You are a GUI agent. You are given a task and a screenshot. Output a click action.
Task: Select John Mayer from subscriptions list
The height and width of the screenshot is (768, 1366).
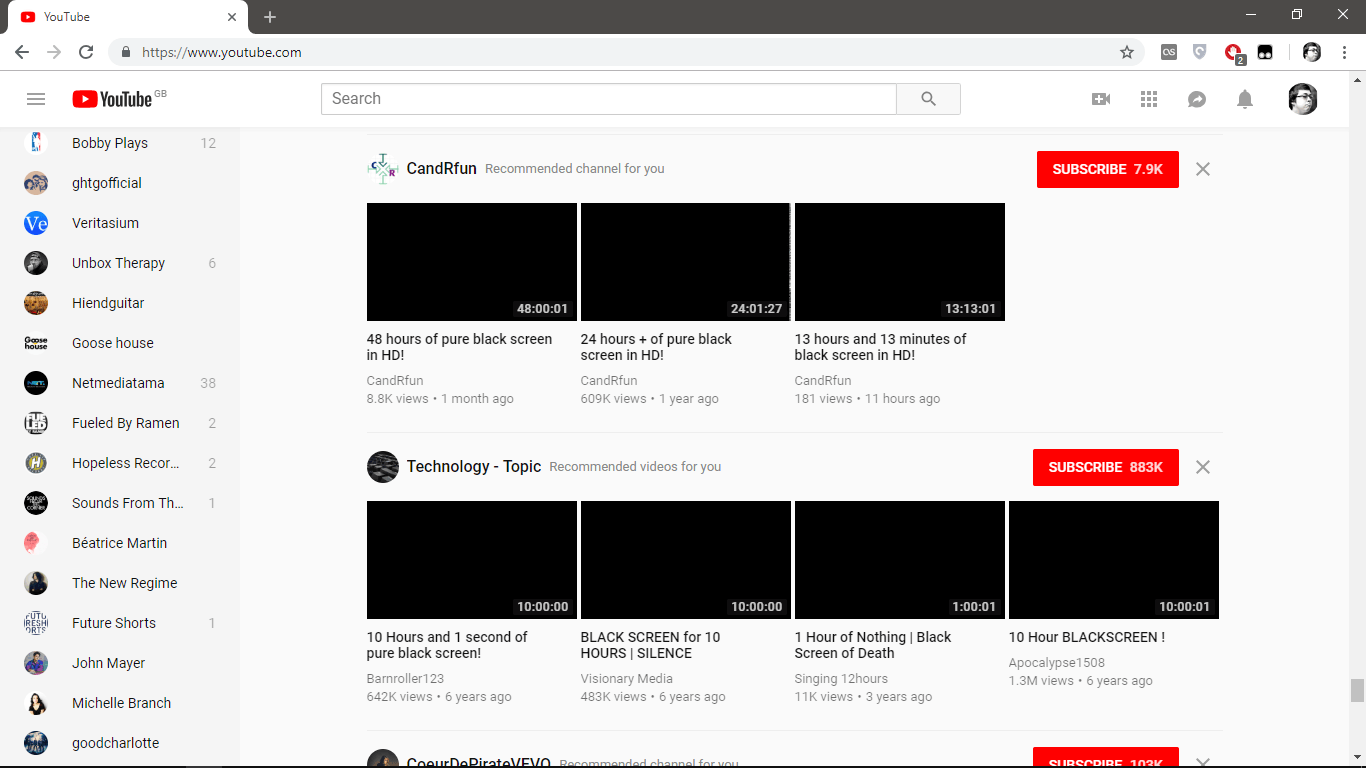[x=108, y=663]
